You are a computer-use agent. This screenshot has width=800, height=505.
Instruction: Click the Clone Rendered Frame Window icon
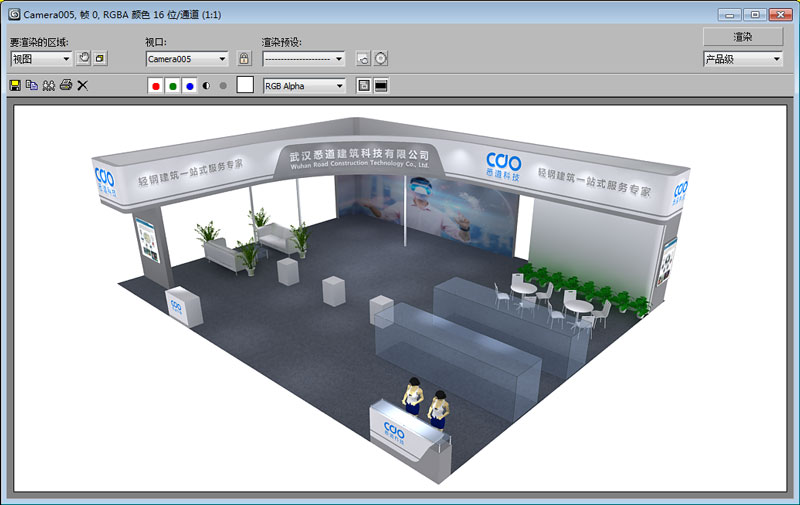point(48,86)
